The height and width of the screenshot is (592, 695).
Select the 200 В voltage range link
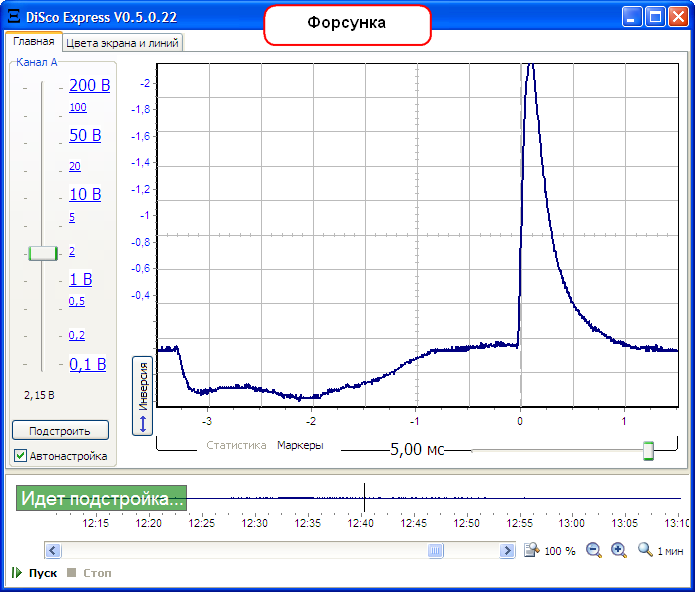click(x=89, y=86)
